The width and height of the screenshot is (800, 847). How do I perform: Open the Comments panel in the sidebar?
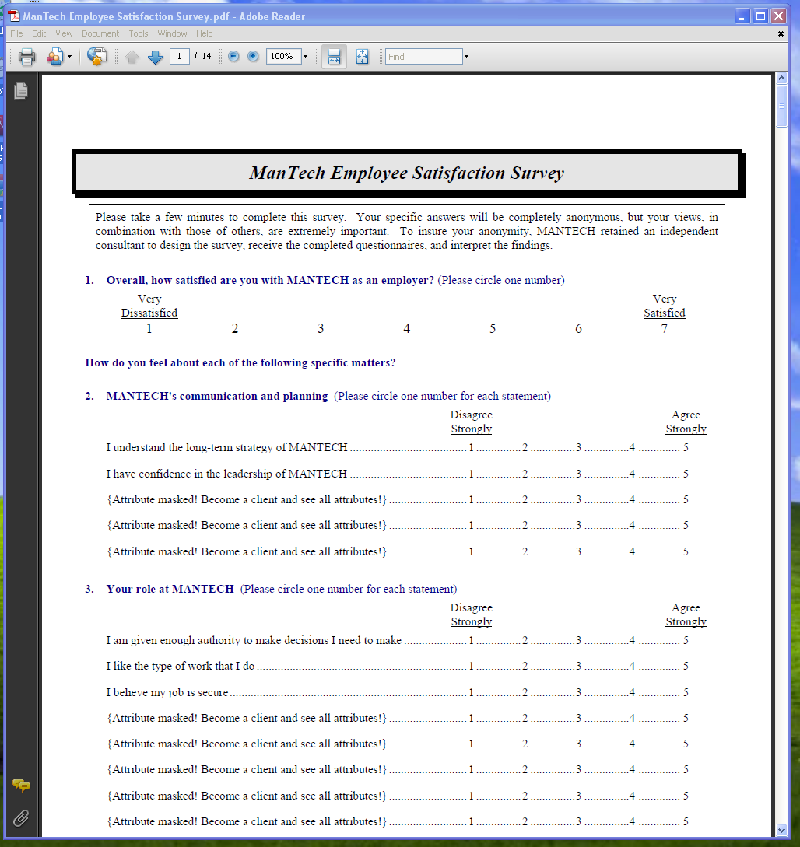(20, 785)
